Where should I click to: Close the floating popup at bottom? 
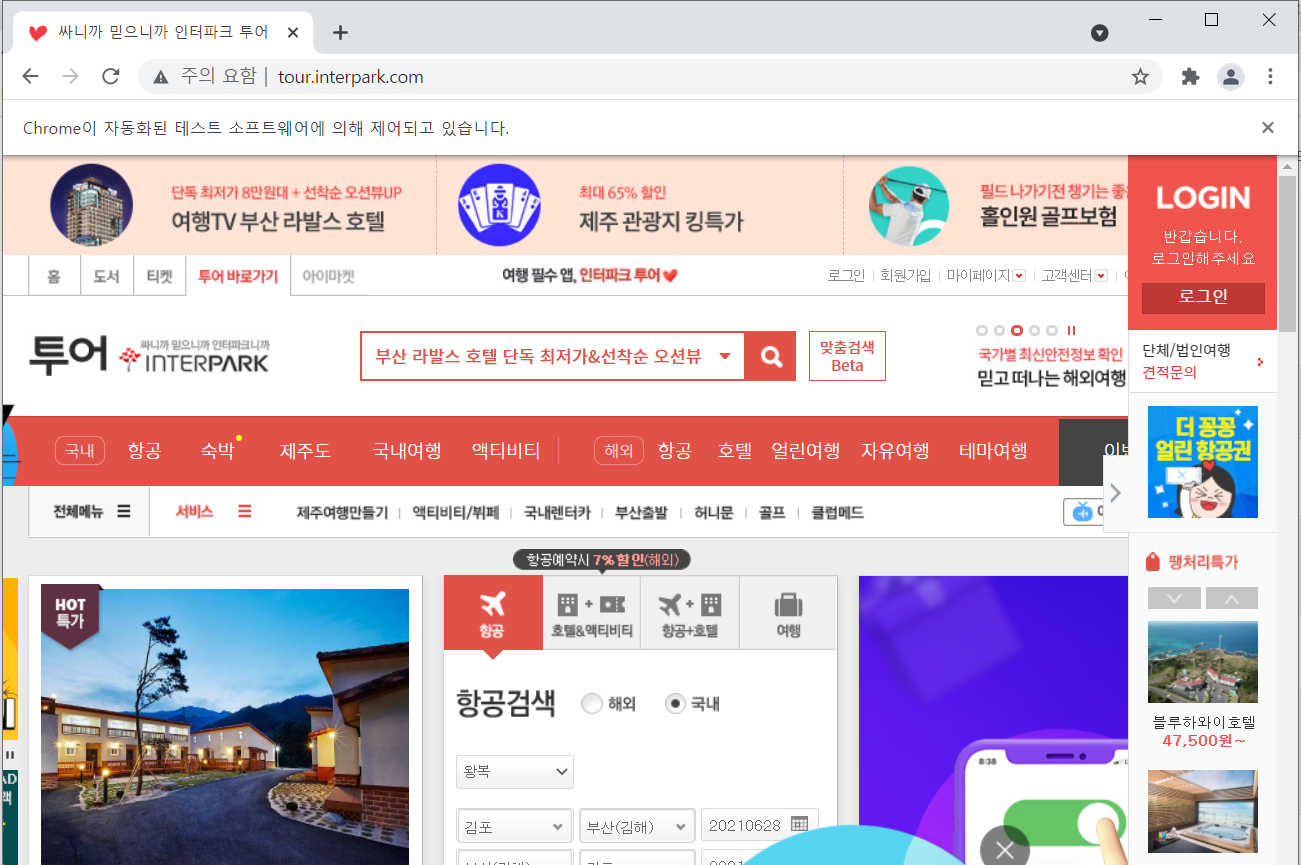(1005, 850)
